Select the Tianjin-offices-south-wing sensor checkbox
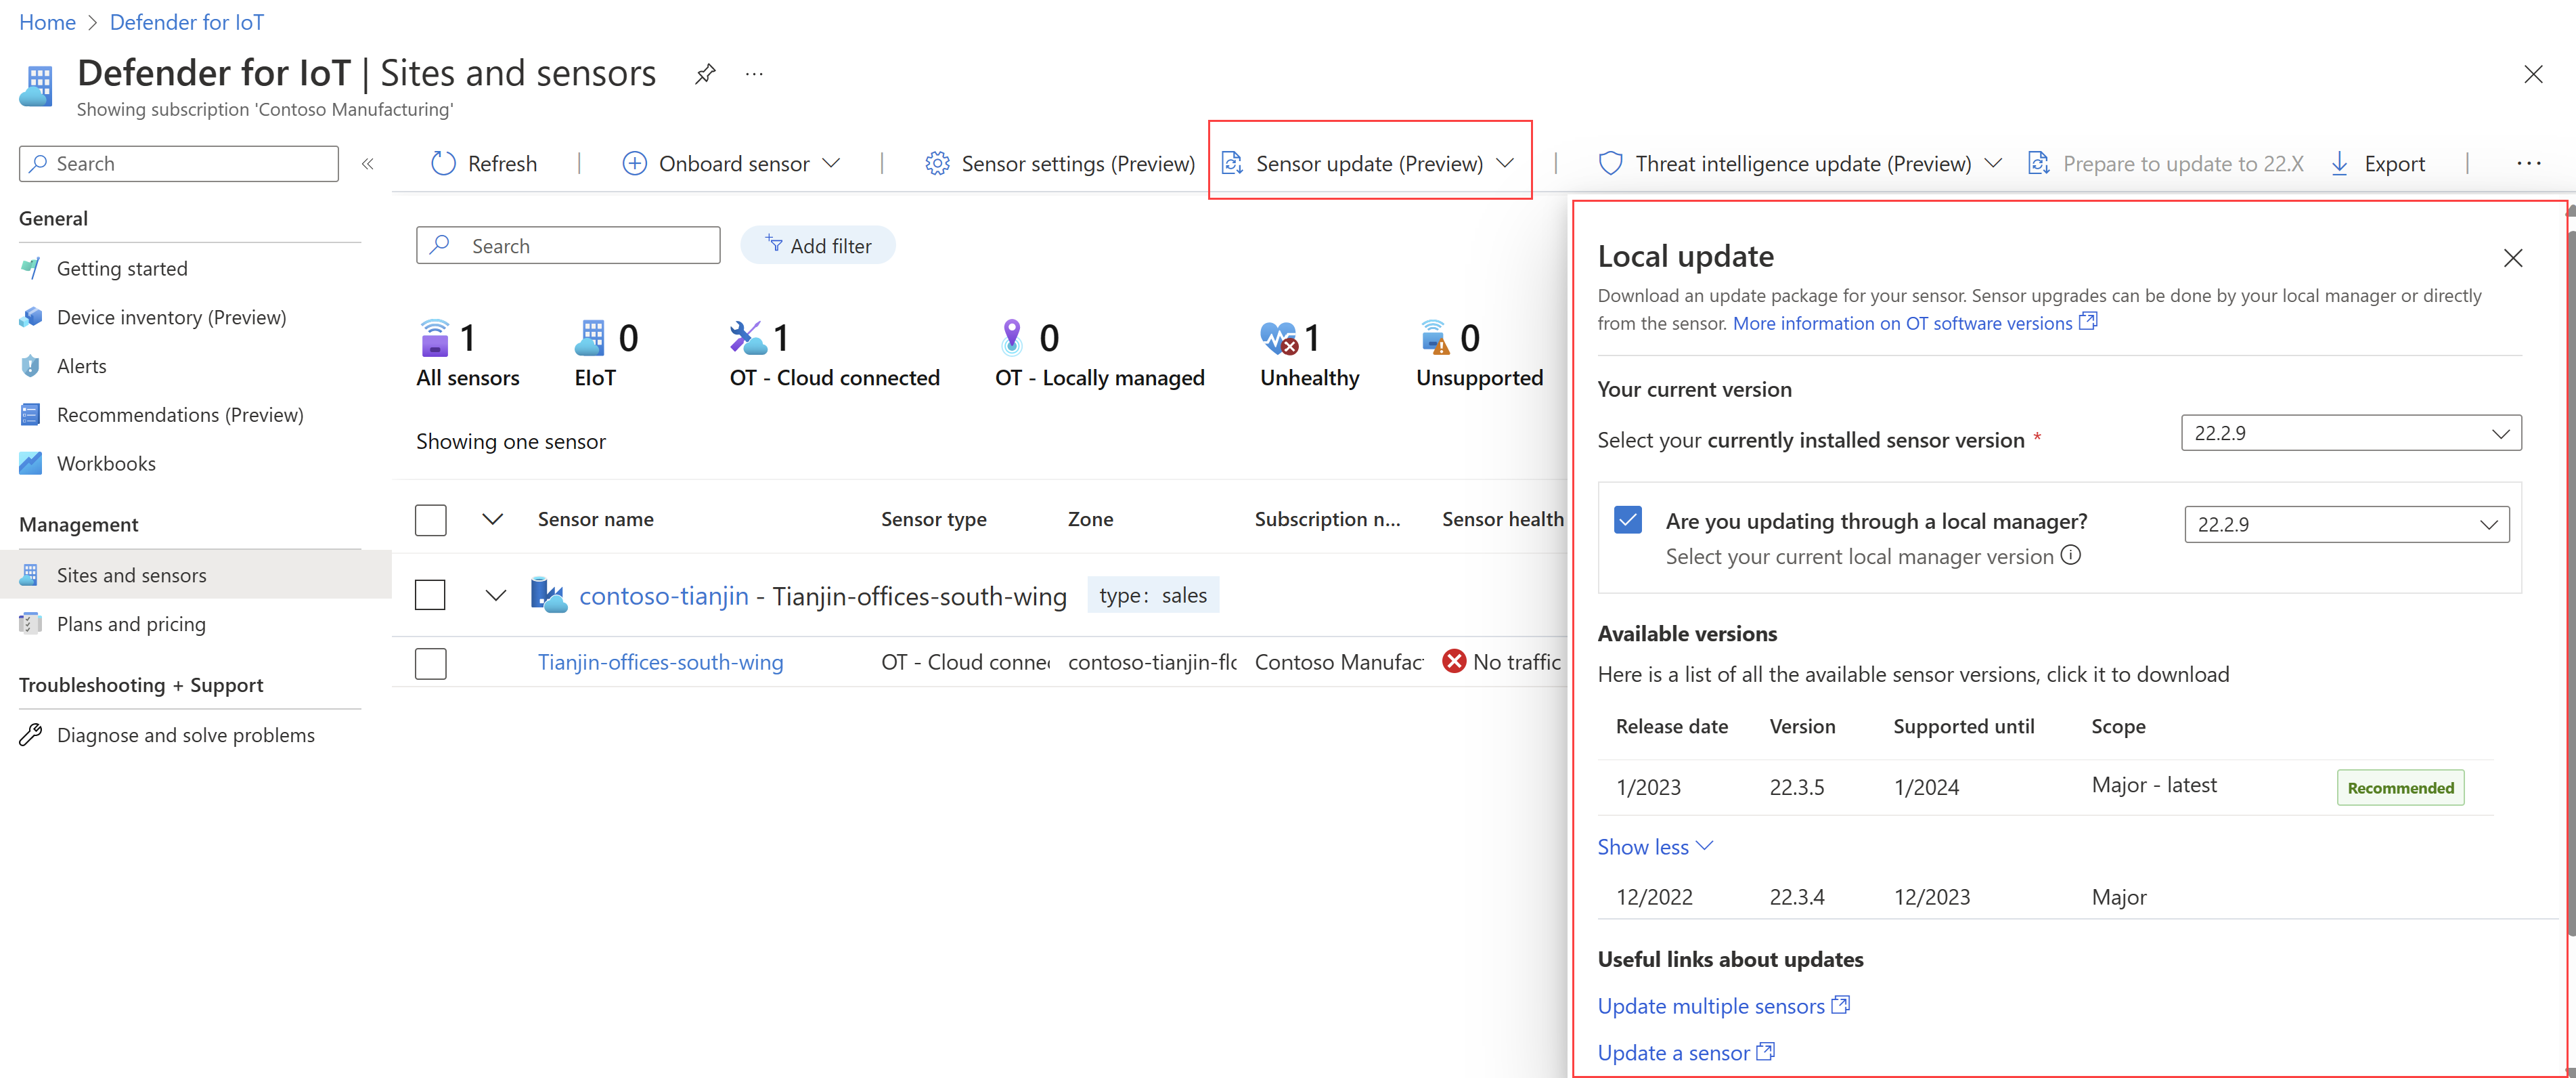2576x1078 pixels. coord(430,663)
